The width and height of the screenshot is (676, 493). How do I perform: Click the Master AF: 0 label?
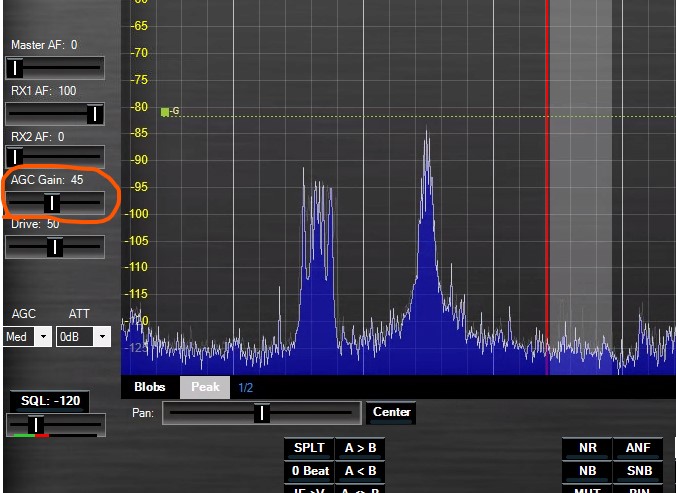tap(44, 45)
